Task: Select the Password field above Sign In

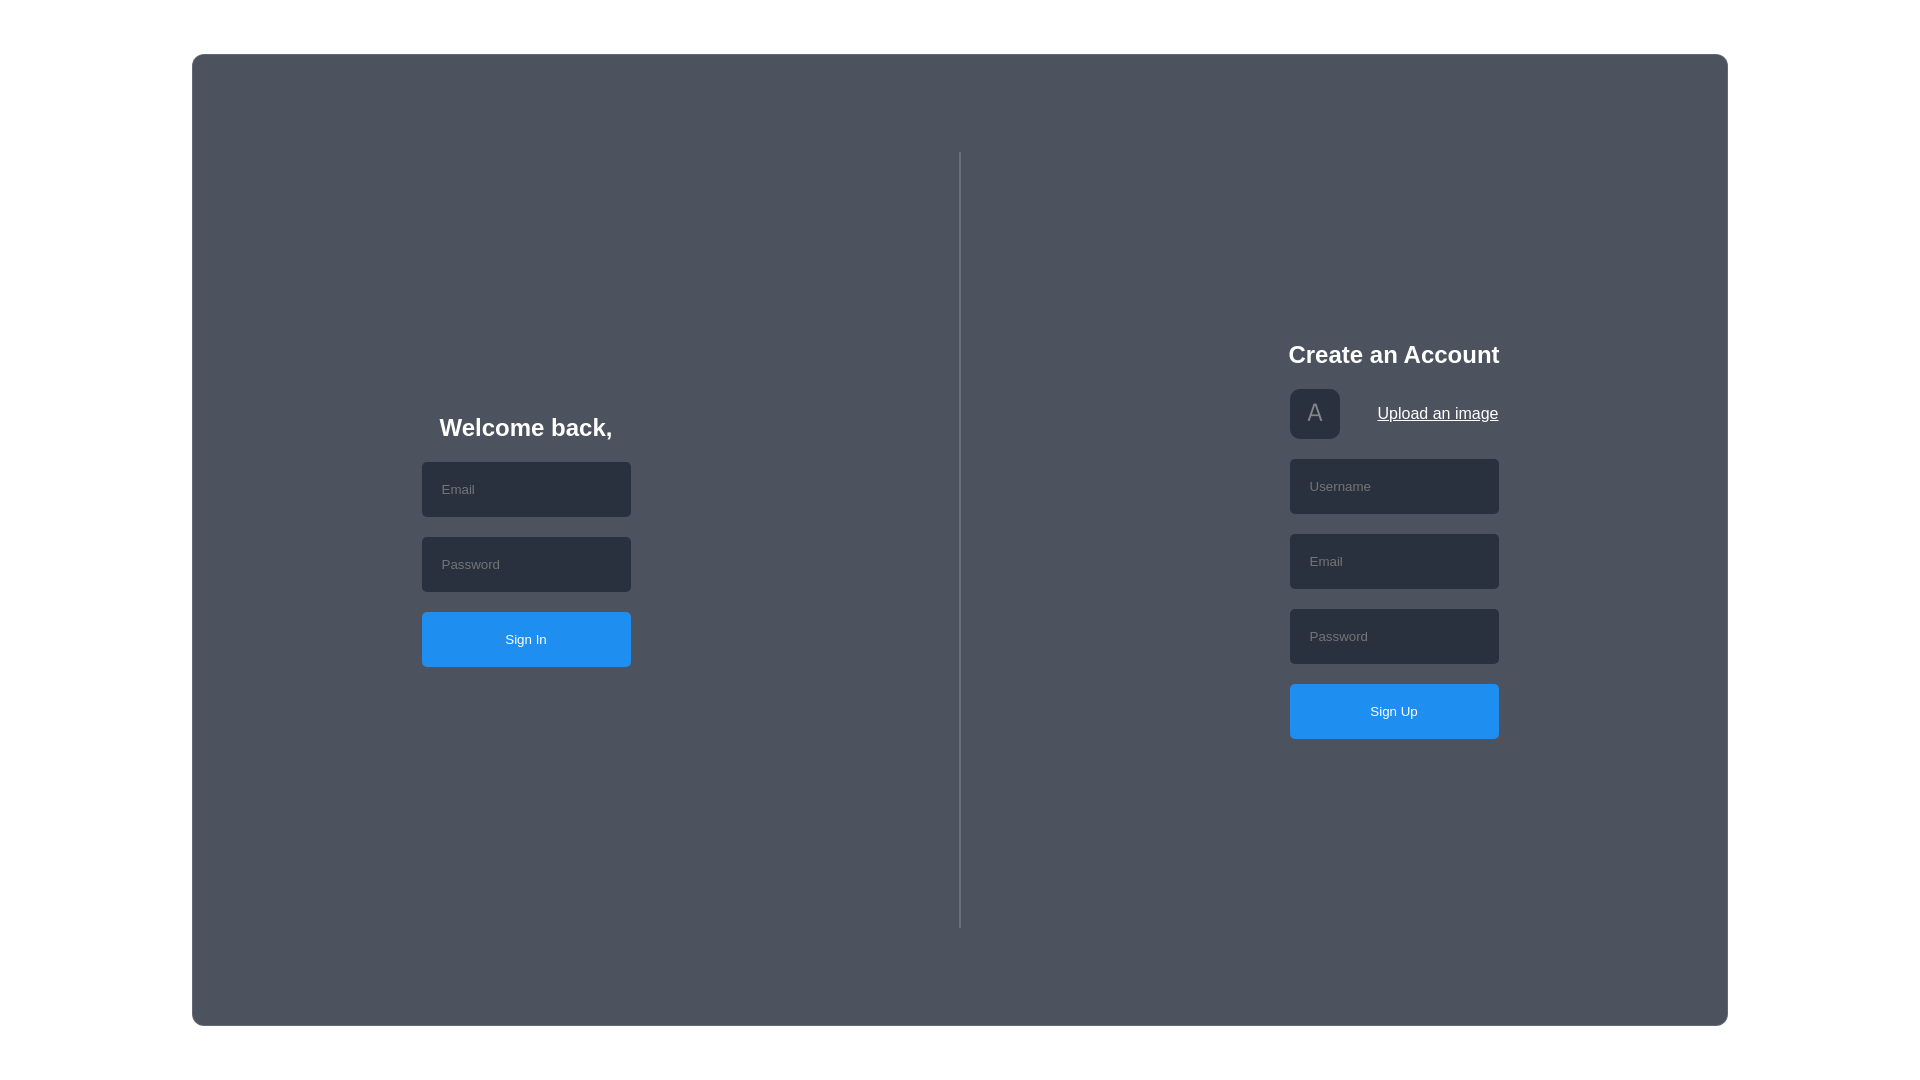Action: tap(525, 564)
